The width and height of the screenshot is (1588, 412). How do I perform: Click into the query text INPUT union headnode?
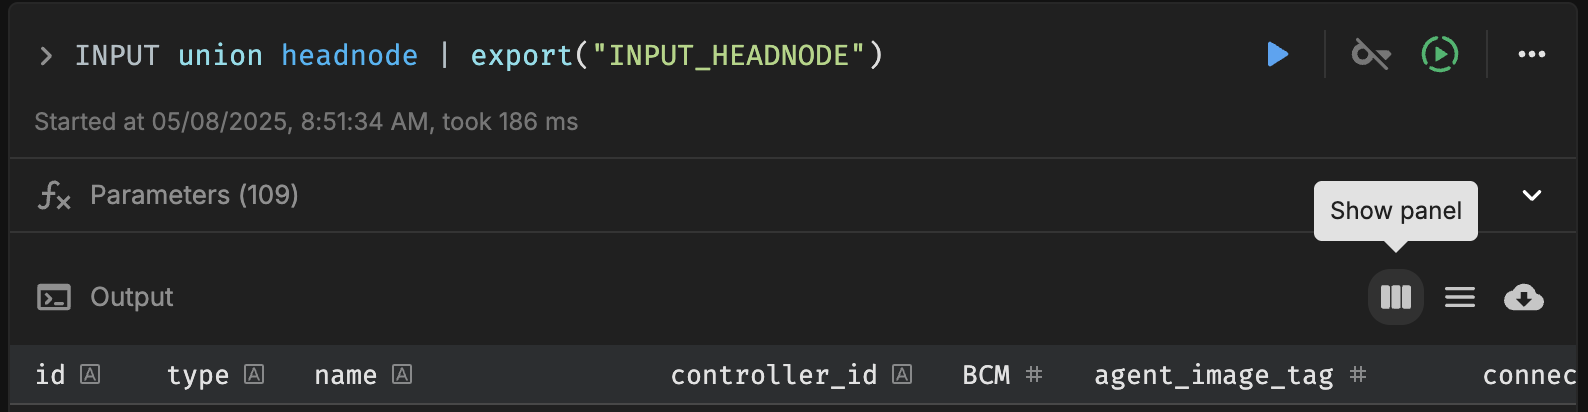click(x=247, y=55)
